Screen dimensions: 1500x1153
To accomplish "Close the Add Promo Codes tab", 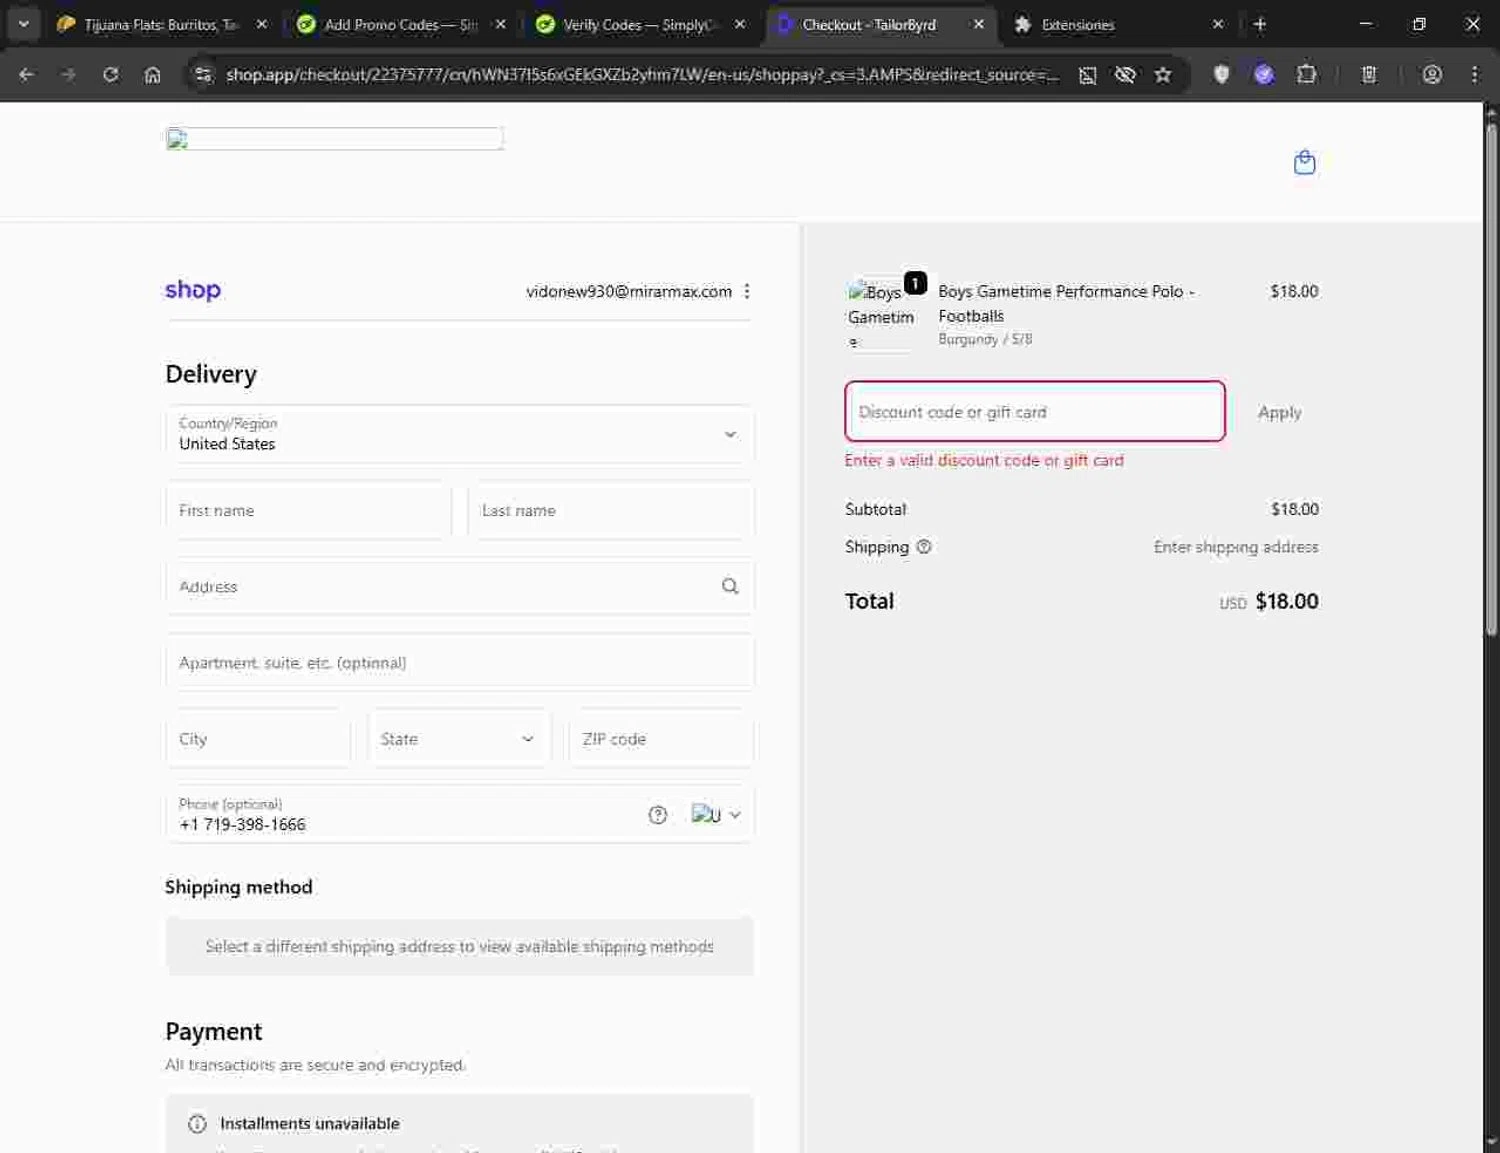I will pos(500,24).
